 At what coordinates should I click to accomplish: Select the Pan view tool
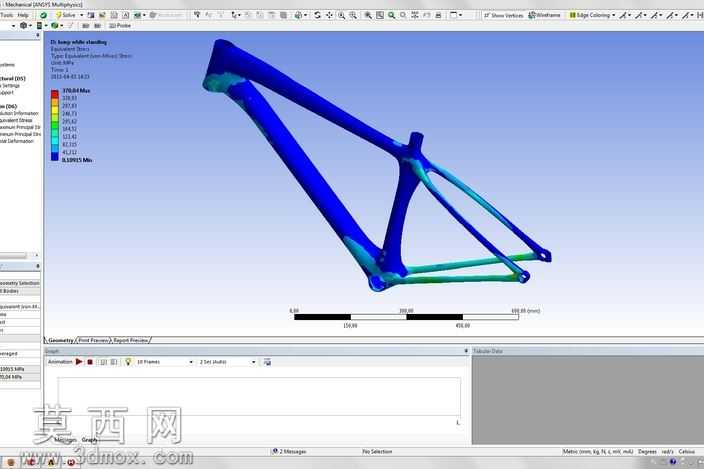tap(329, 15)
